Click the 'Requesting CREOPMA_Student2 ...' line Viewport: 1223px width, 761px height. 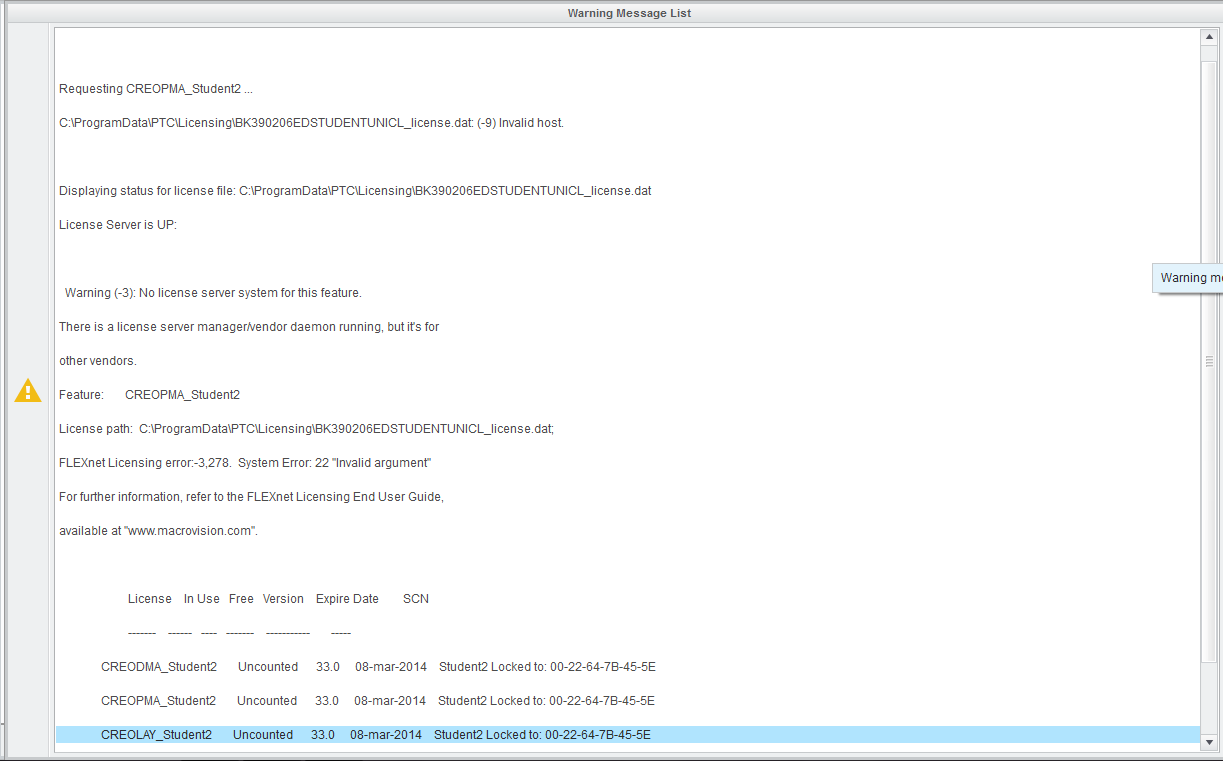(x=156, y=89)
